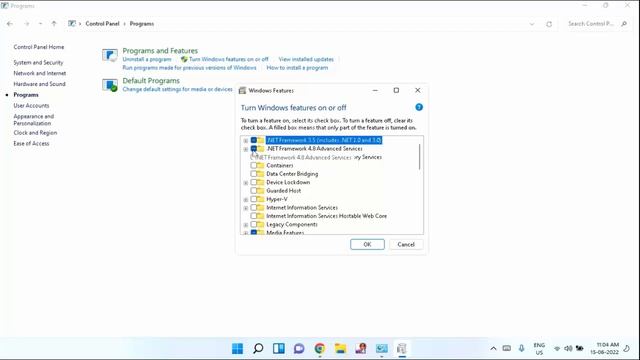This screenshot has height=360, width=640.
Task: Open File Explorer from taskbar
Action: (x=340, y=349)
